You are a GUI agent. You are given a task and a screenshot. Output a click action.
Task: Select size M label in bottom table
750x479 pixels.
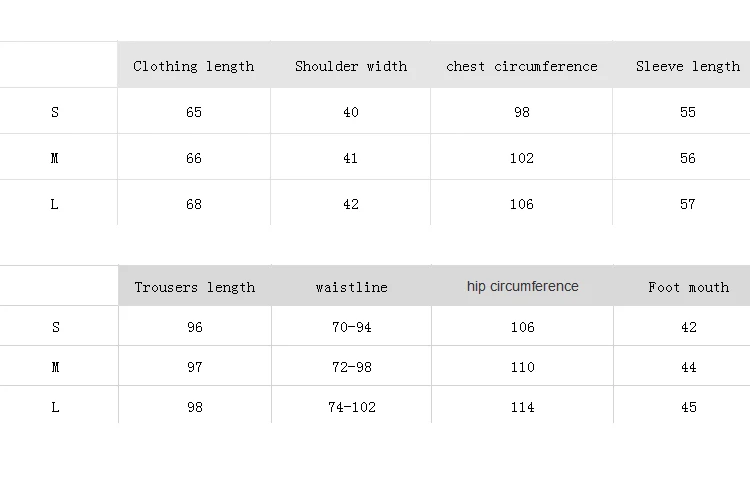[x=55, y=367]
